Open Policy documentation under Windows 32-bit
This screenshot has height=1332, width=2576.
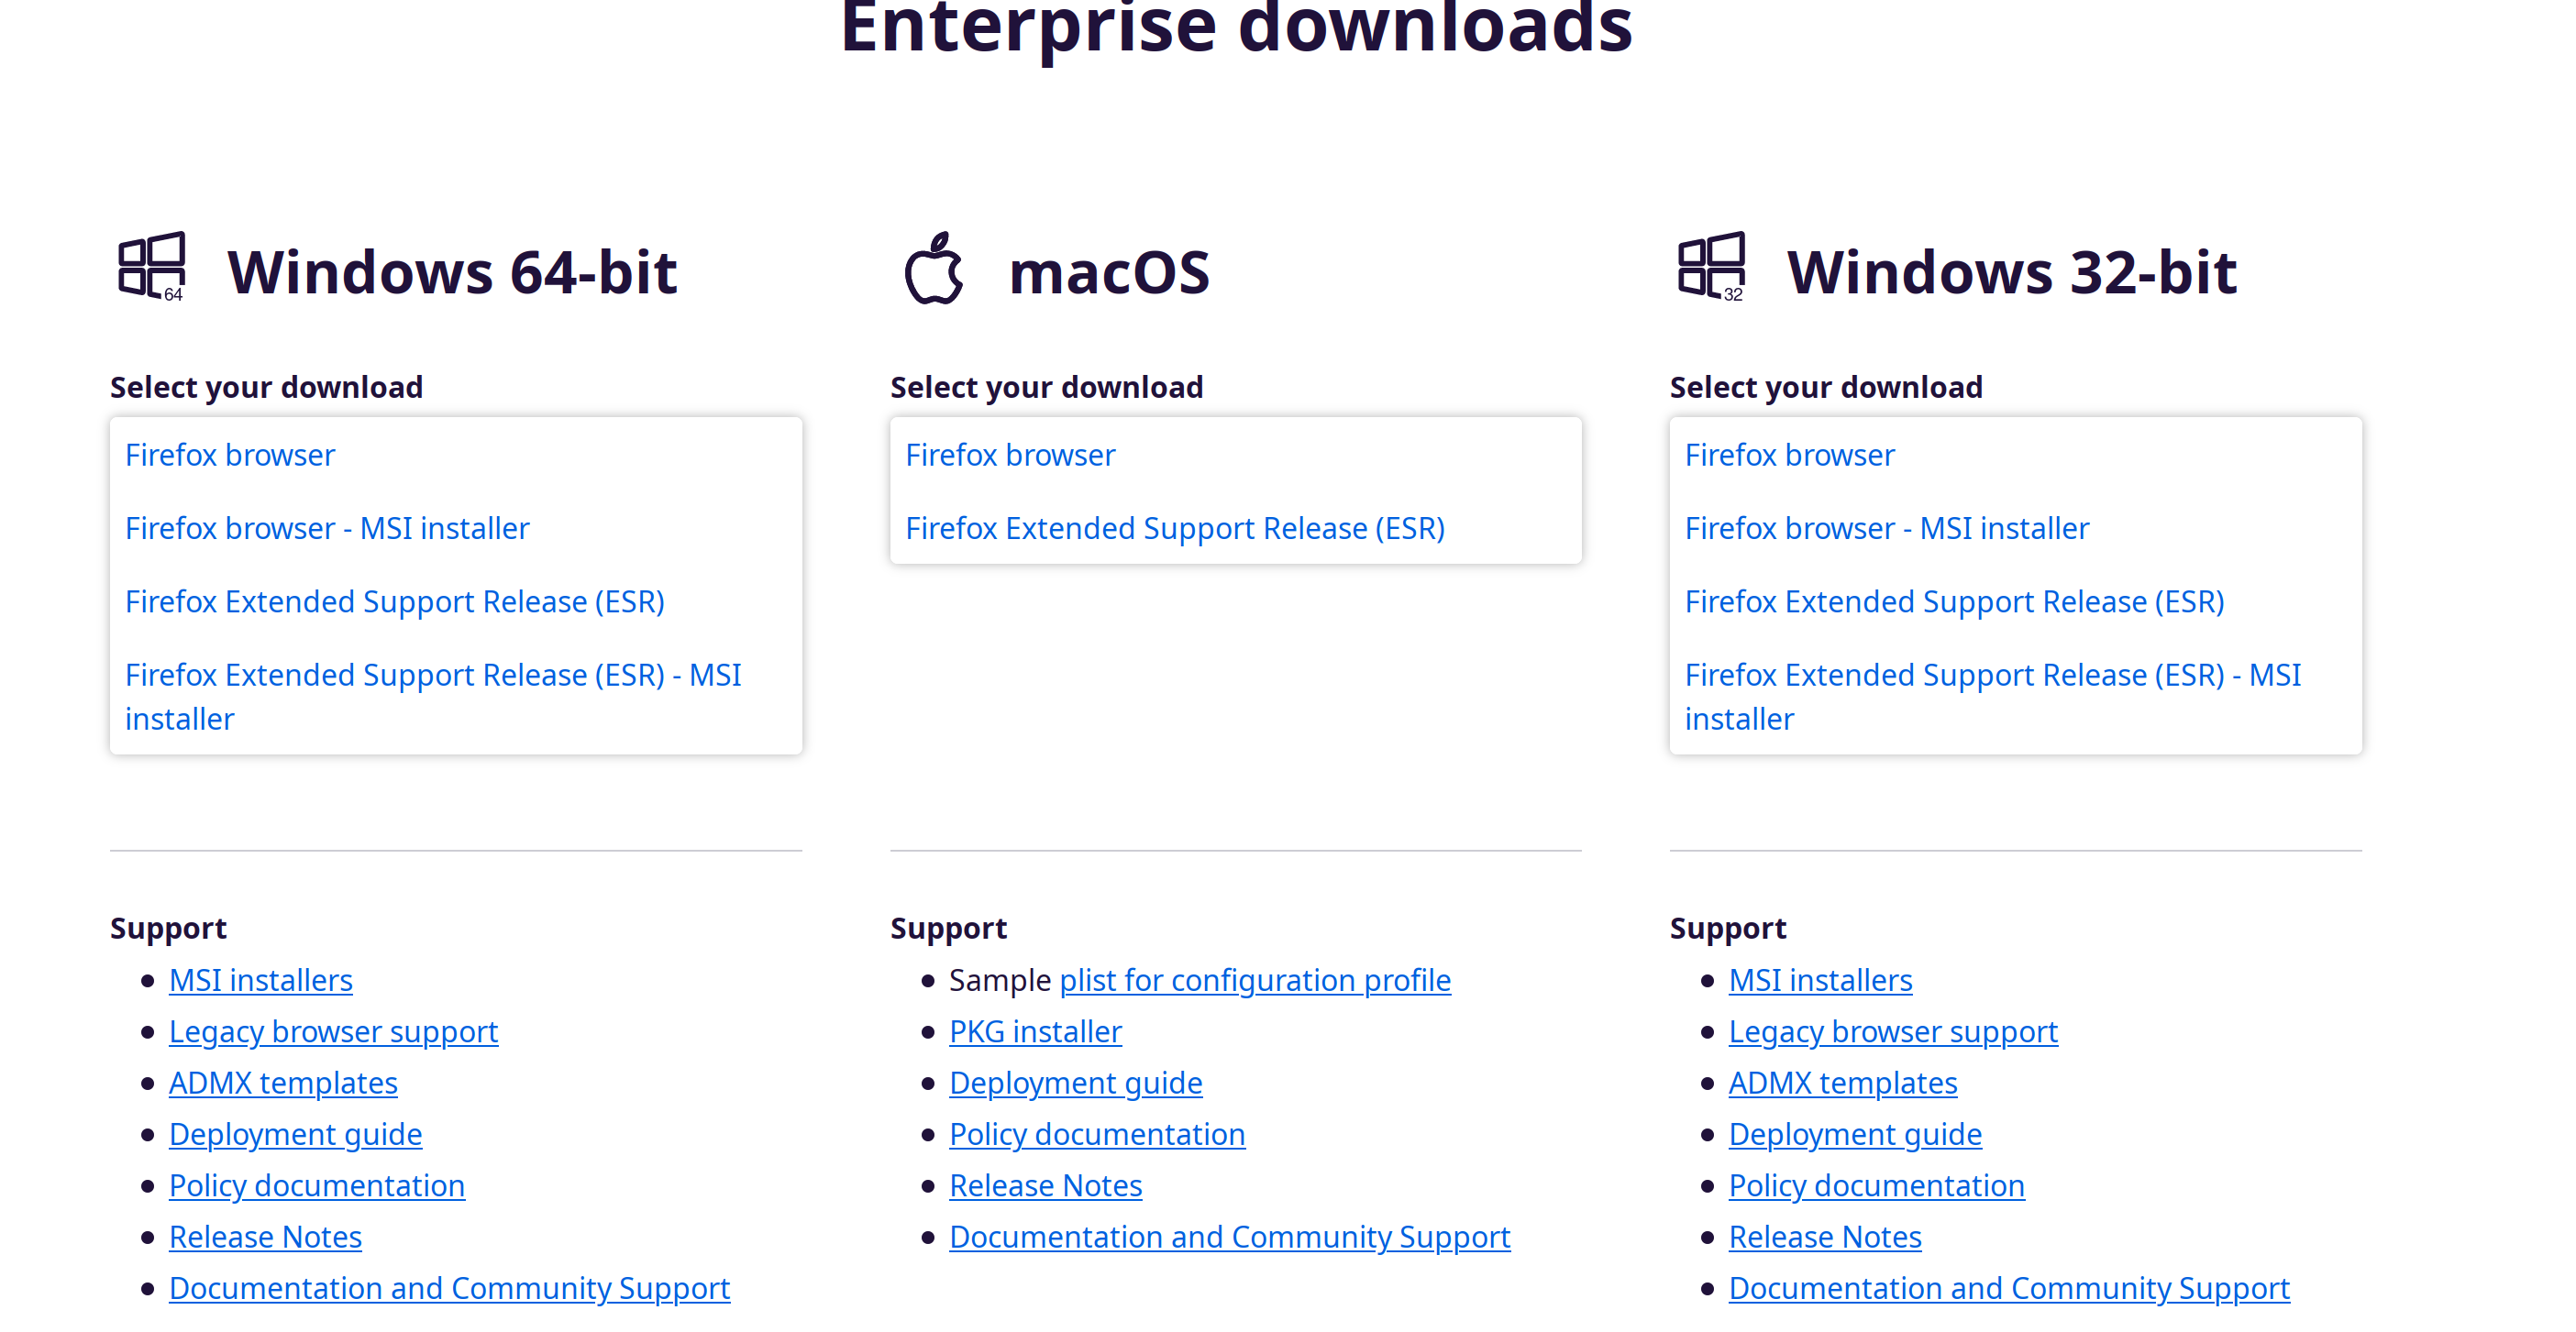[1876, 1185]
